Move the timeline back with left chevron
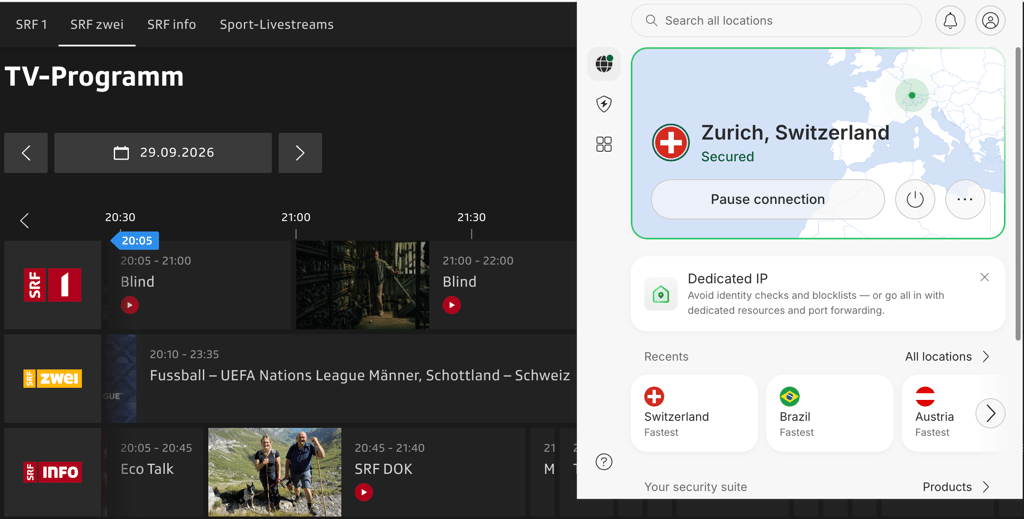Image resolution: width=1024 pixels, height=519 pixels. pos(25,221)
